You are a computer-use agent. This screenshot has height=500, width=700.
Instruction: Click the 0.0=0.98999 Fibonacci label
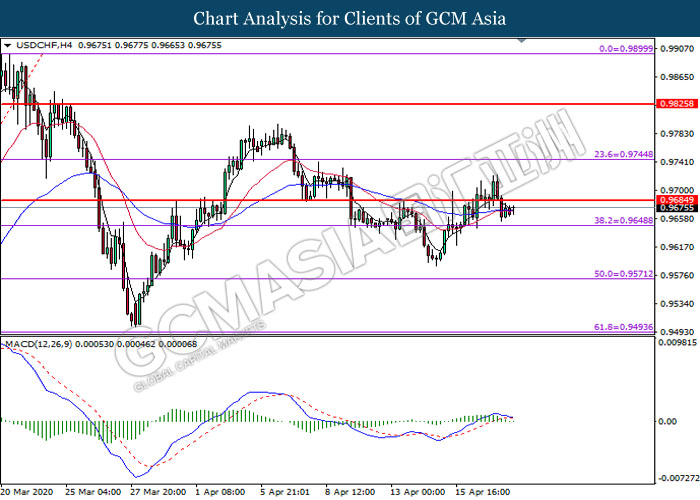tap(626, 49)
